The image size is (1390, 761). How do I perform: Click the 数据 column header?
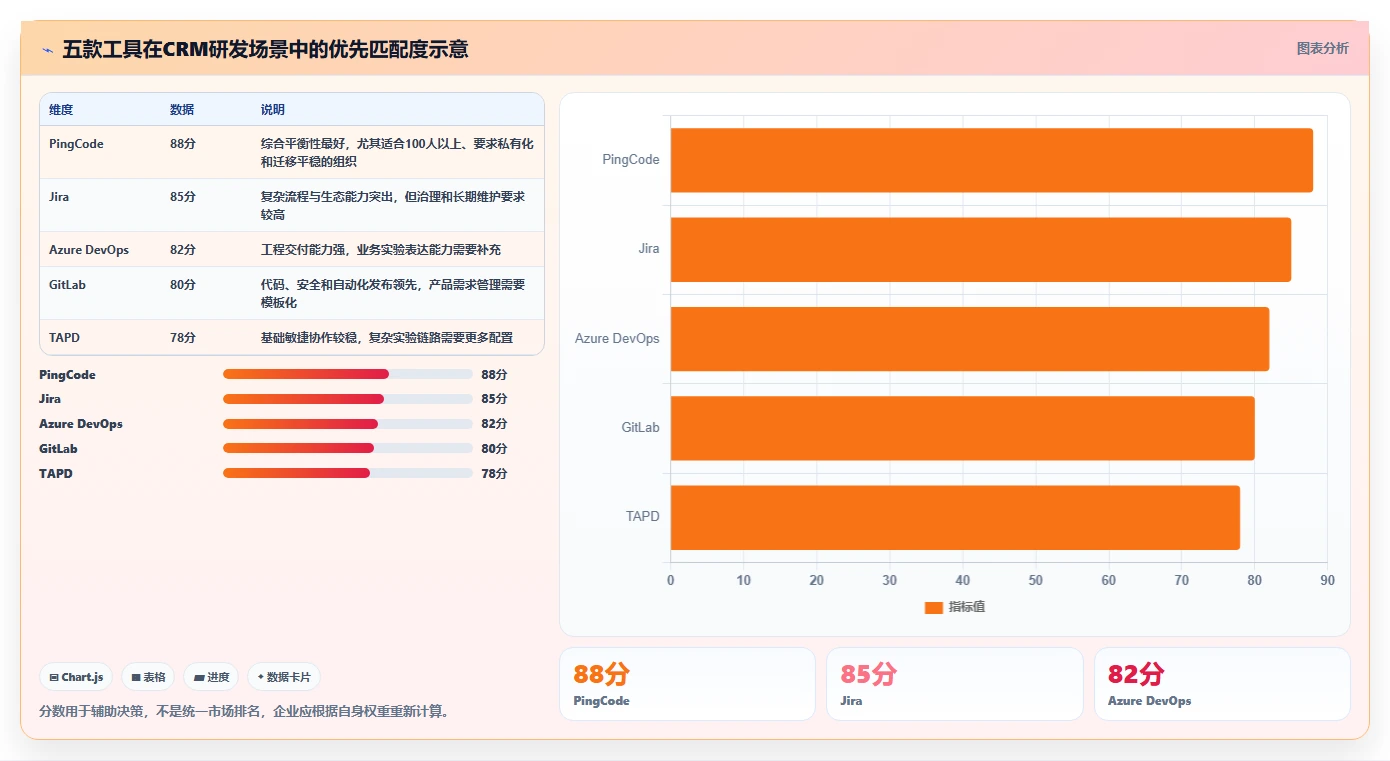point(182,110)
